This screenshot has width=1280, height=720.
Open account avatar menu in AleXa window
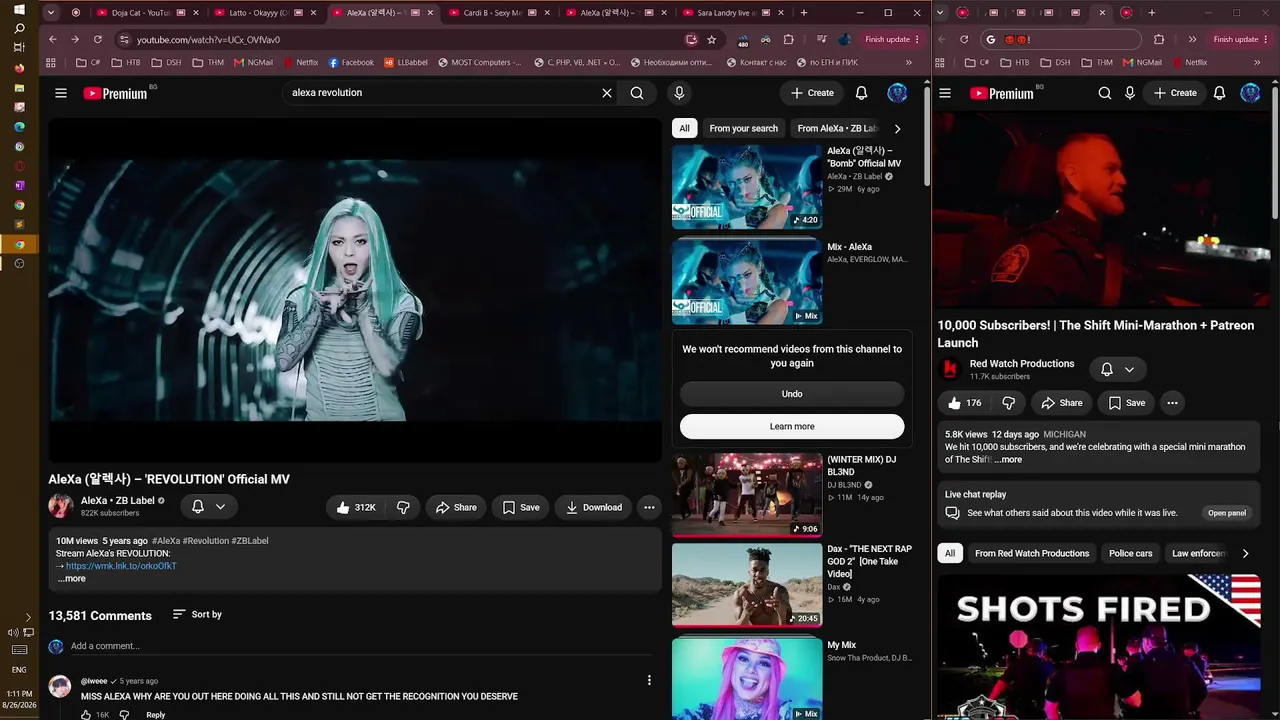897,93
